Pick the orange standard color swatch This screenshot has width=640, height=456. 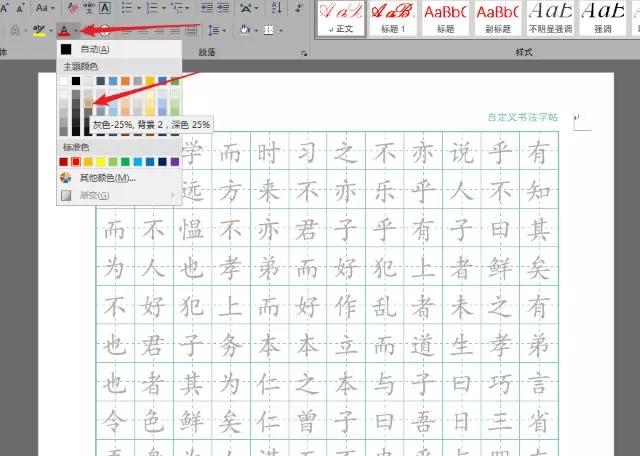[88, 162]
